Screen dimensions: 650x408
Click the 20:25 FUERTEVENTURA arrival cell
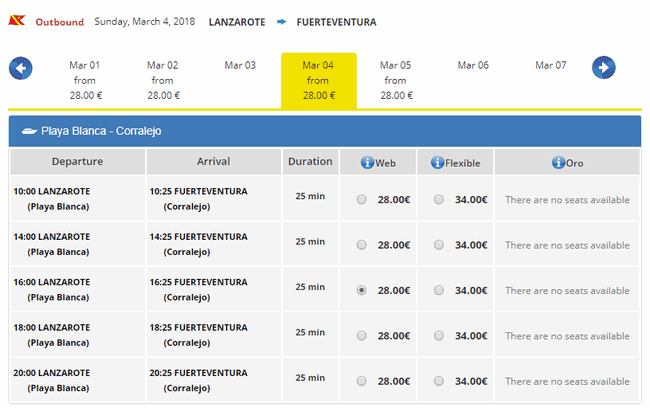click(213, 380)
